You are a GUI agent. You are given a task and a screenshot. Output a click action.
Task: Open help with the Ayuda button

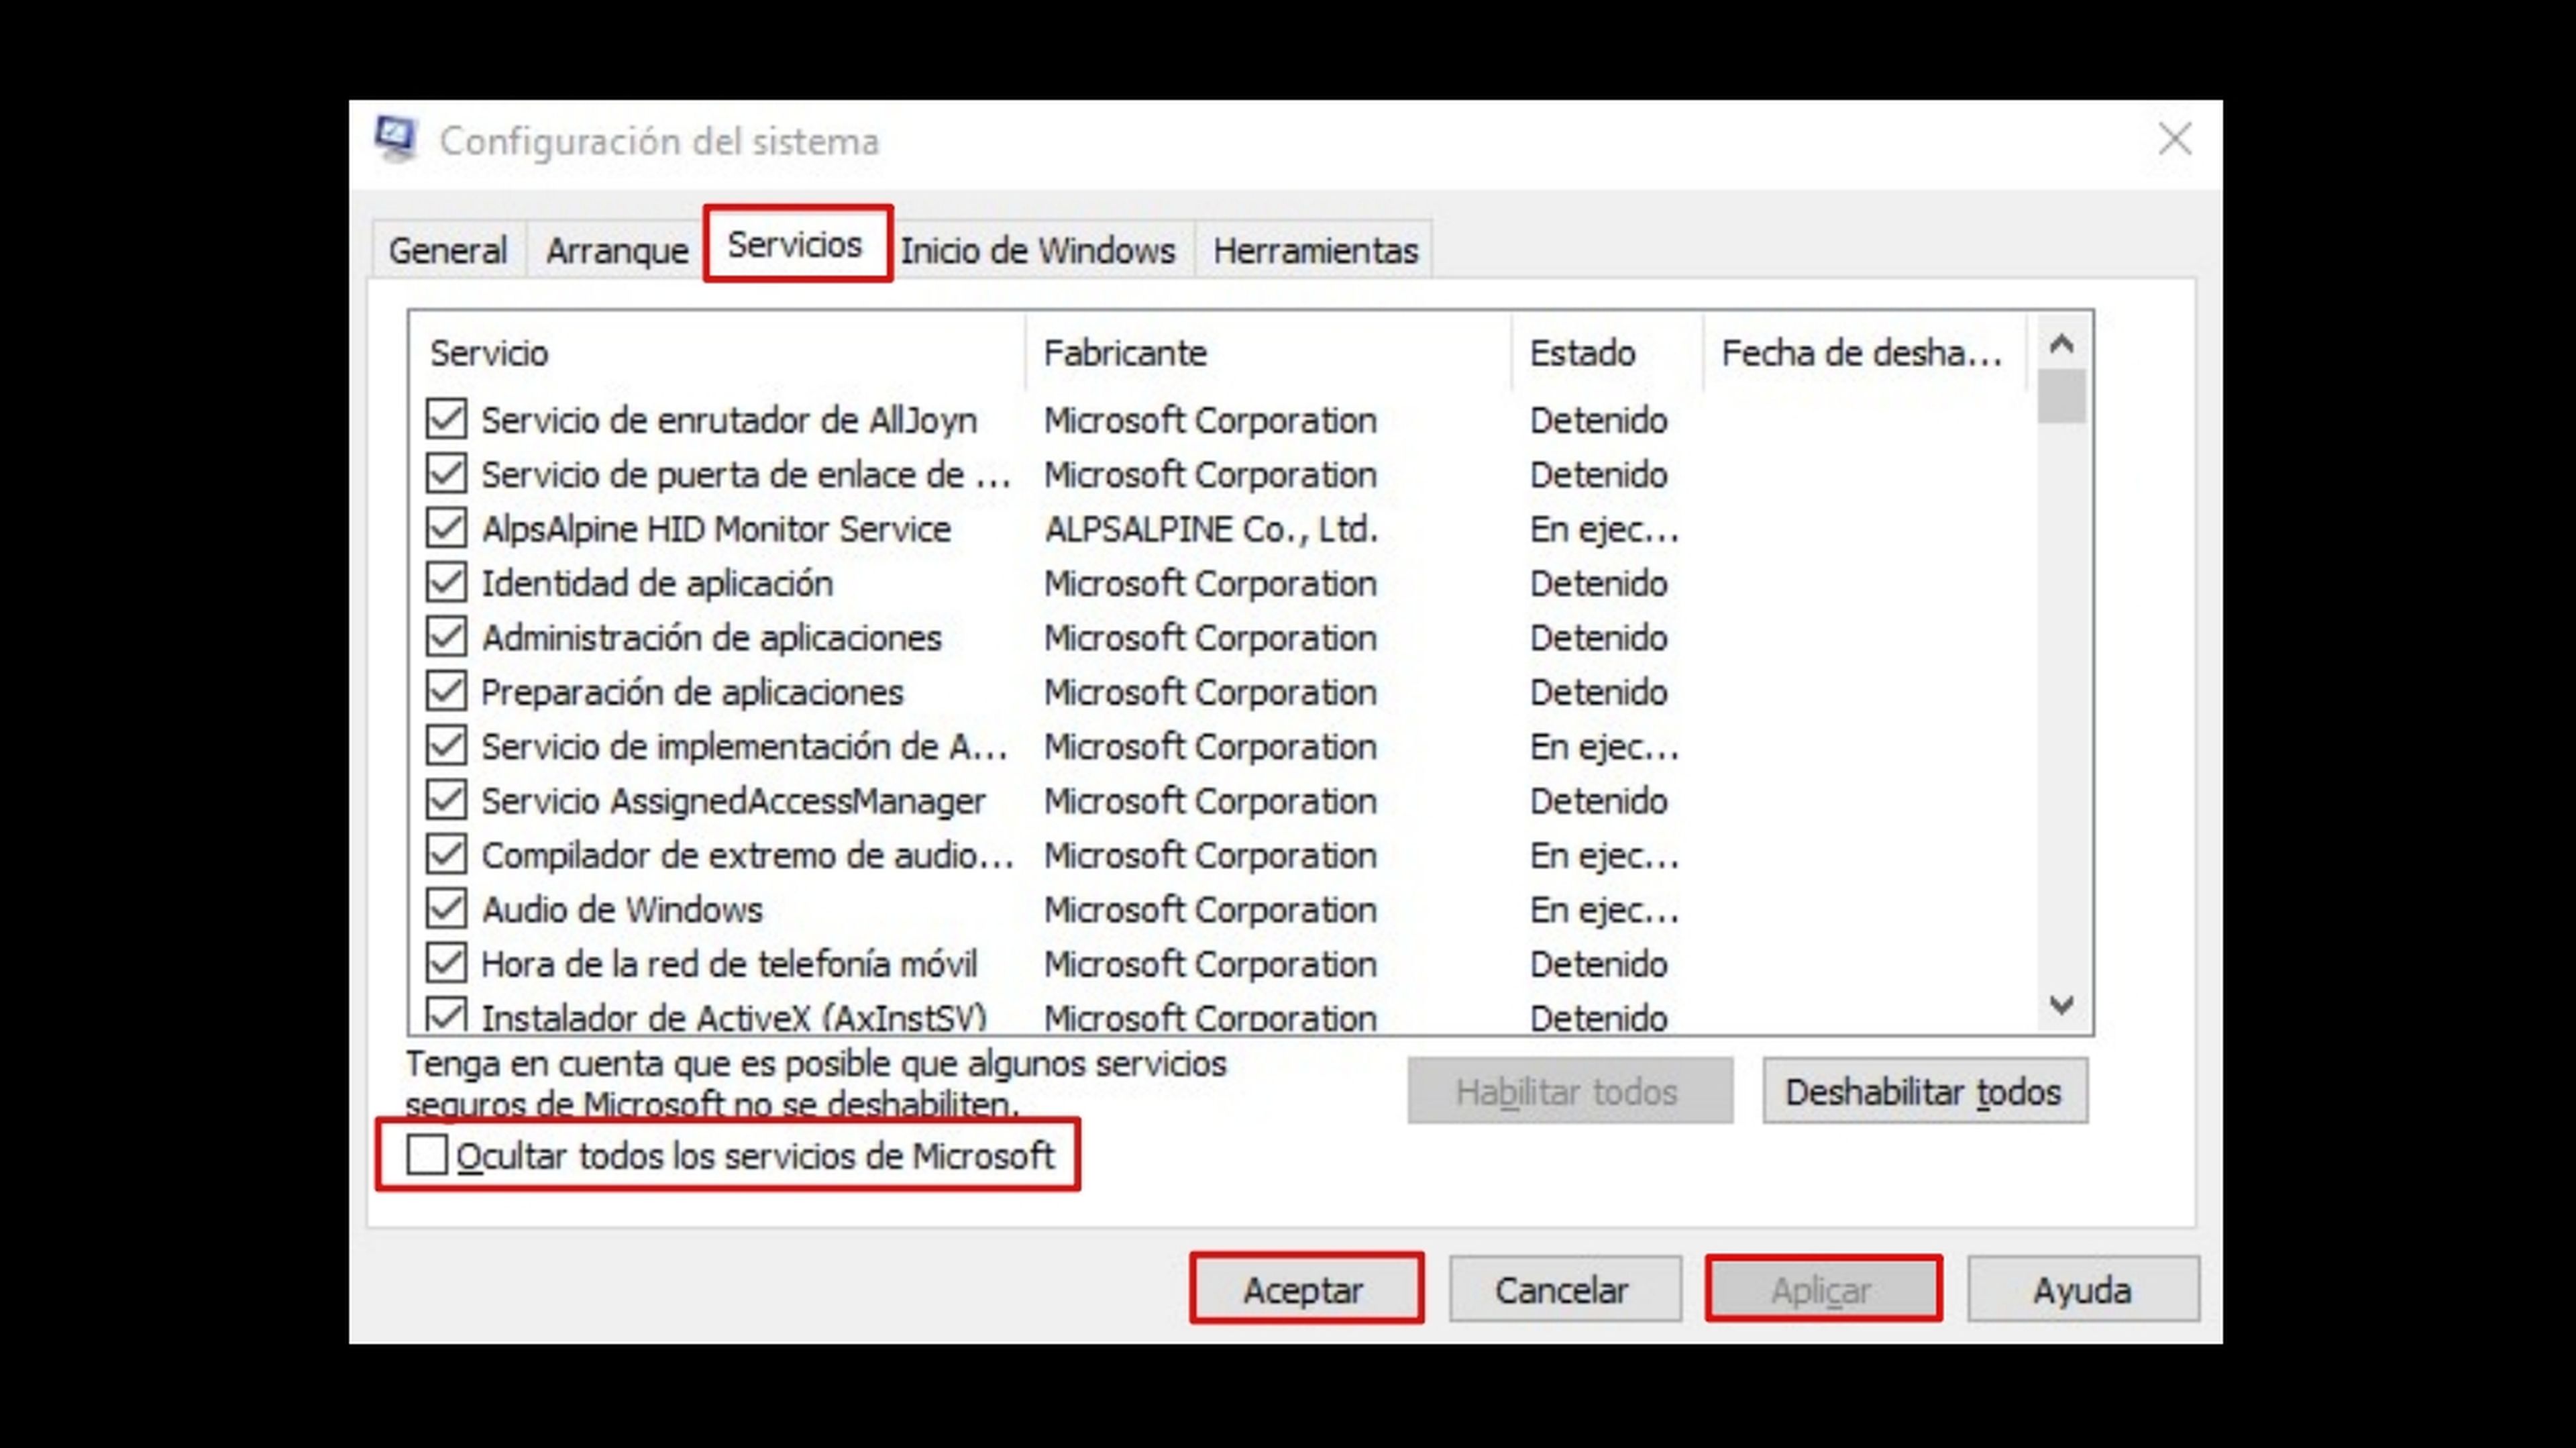(x=2083, y=1289)
